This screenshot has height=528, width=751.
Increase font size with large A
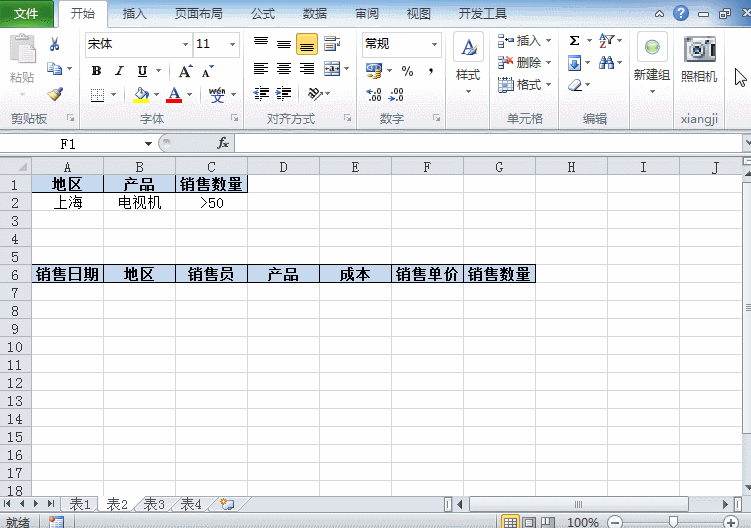pyautogui.click(x=185, y=71)
